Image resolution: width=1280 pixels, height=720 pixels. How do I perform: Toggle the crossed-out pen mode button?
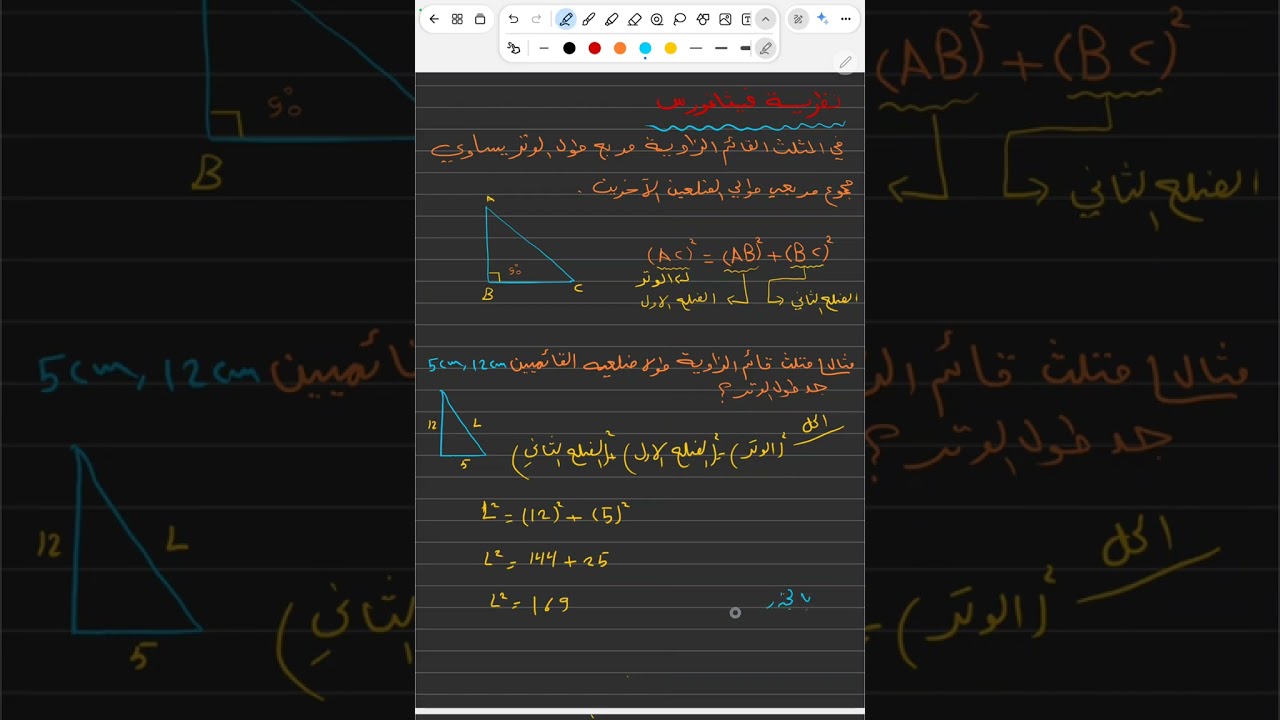[798, 19]
